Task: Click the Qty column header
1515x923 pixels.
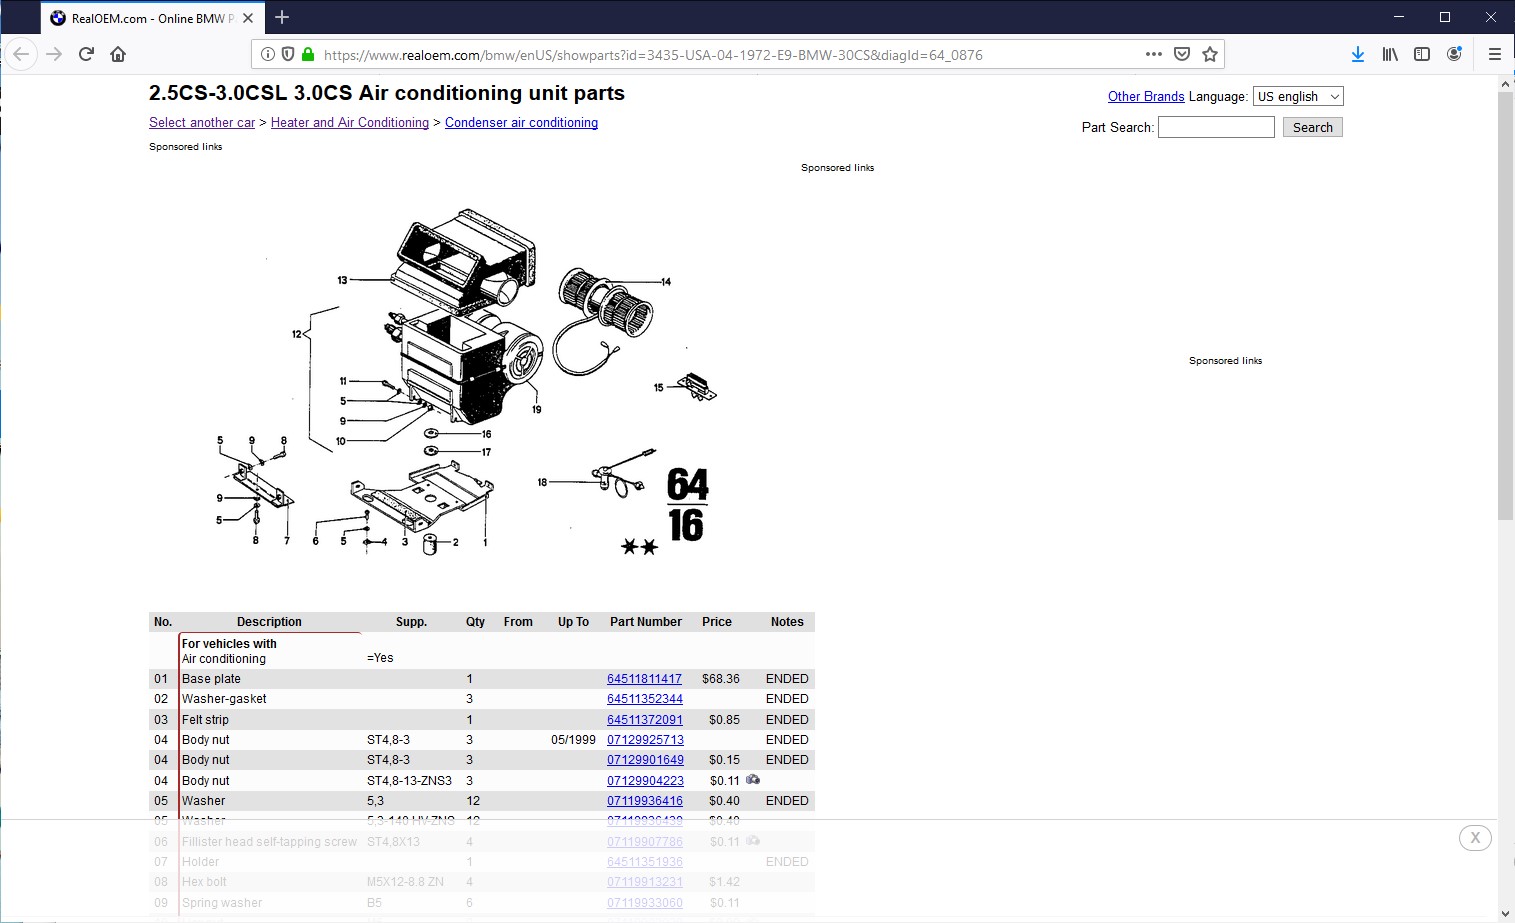Action: click(x=475, y=621)
